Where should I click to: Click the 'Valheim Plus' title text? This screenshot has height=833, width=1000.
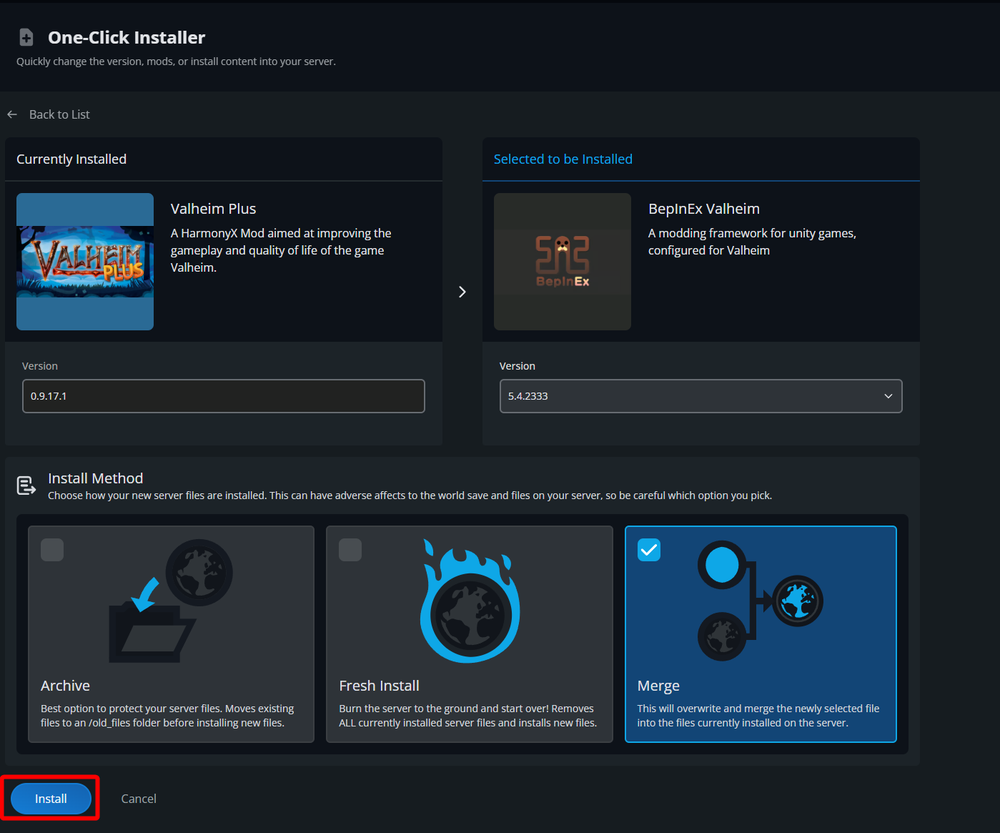click(x=213, y=209)
